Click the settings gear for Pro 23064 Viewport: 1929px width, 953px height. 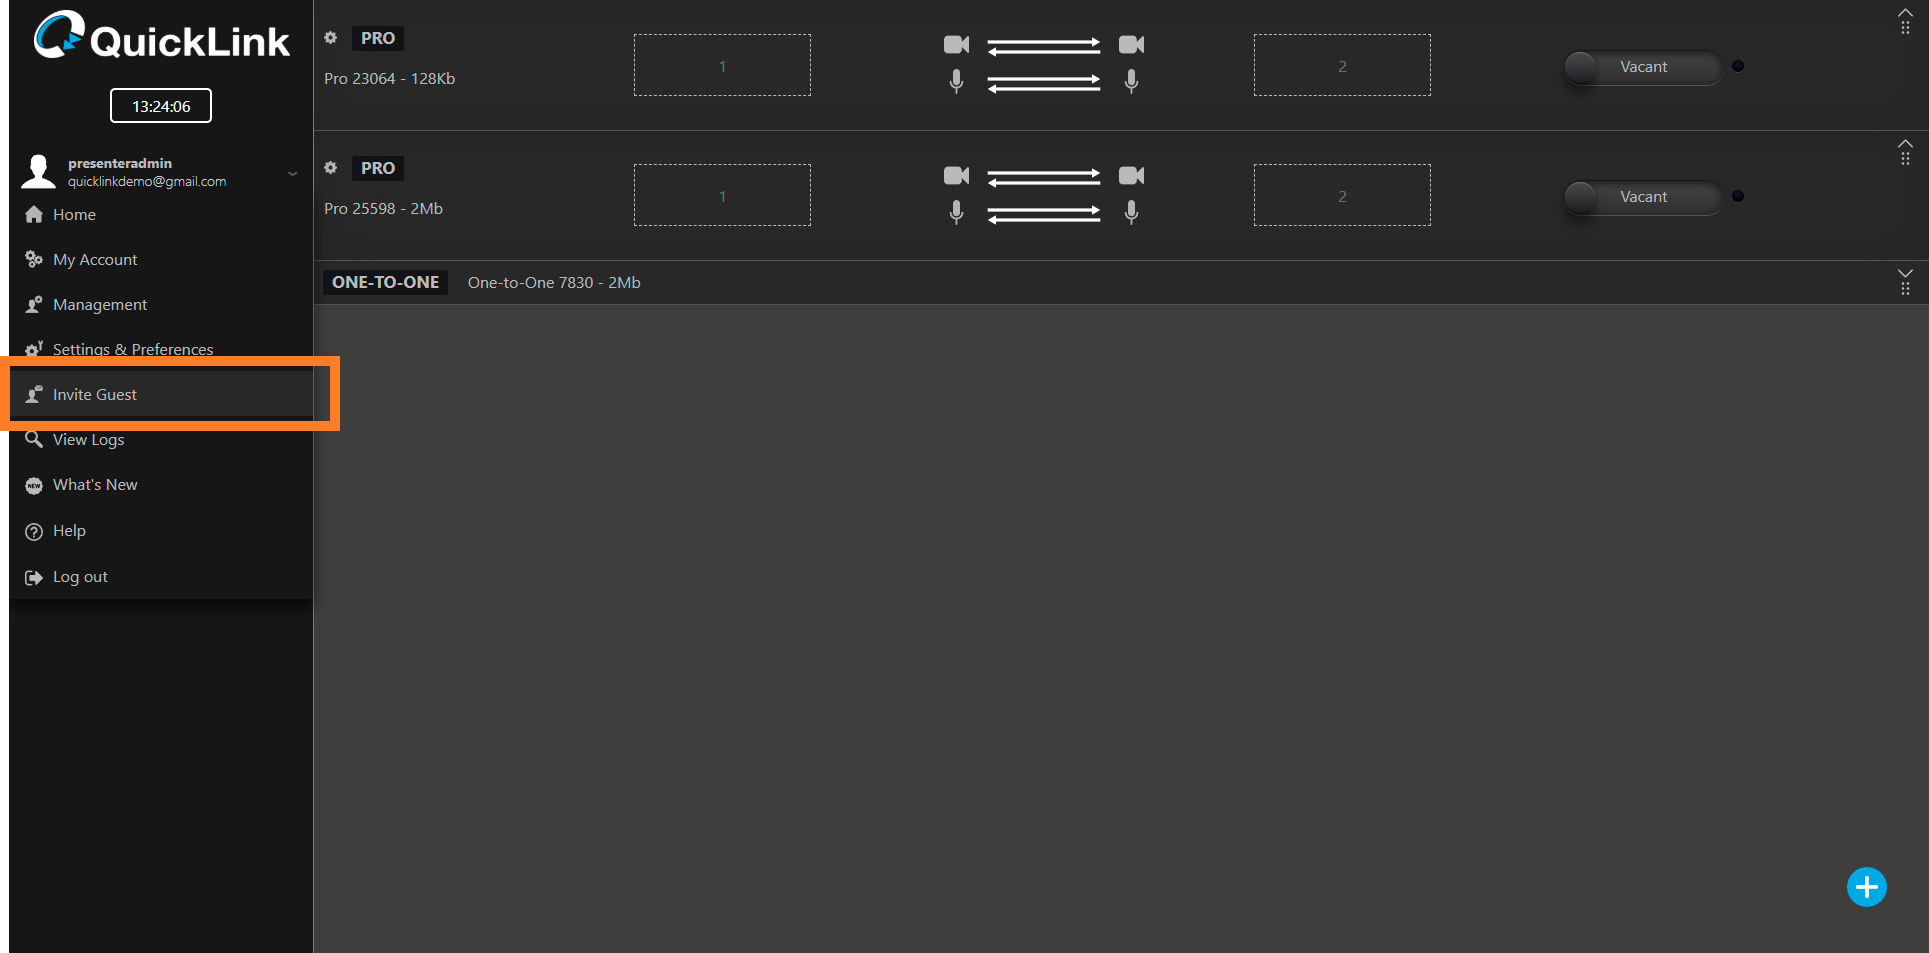click(331, 38)
